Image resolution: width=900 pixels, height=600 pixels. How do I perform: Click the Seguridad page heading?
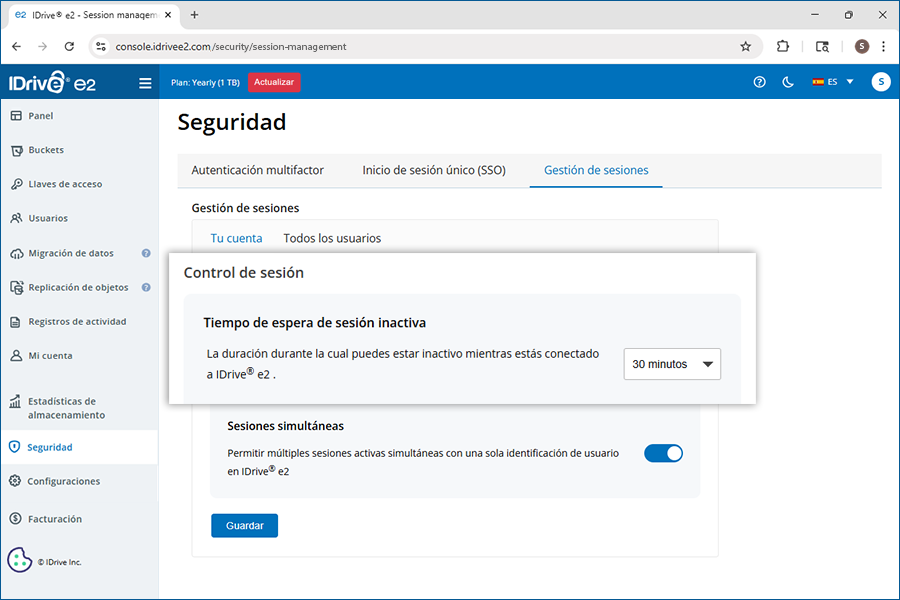click(x=232, y=122)
